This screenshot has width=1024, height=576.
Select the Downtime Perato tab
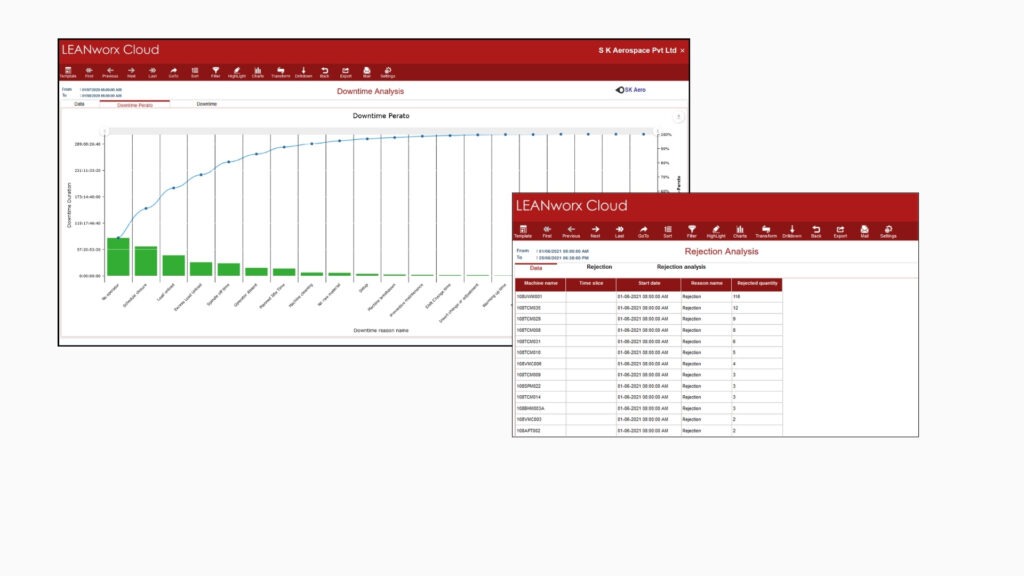click(135, 104)
